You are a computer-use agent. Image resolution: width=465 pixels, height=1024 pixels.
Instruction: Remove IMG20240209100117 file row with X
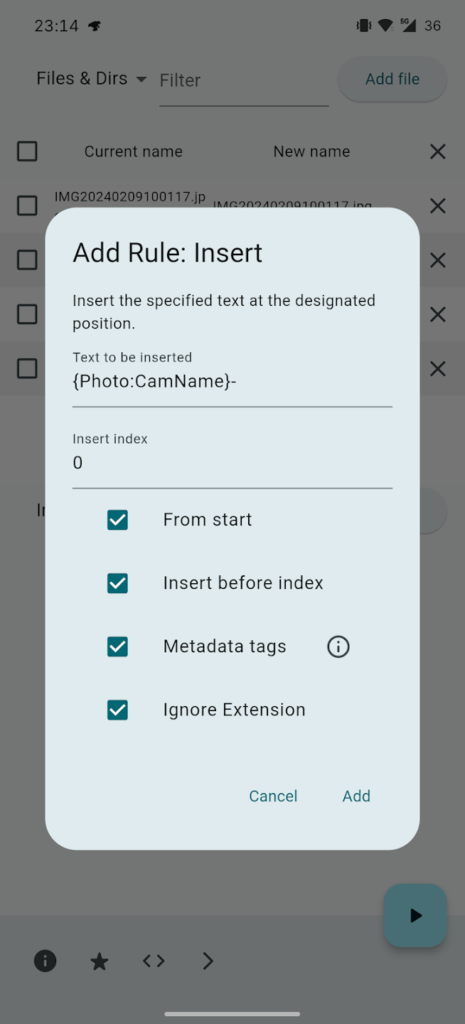(438, 206)
